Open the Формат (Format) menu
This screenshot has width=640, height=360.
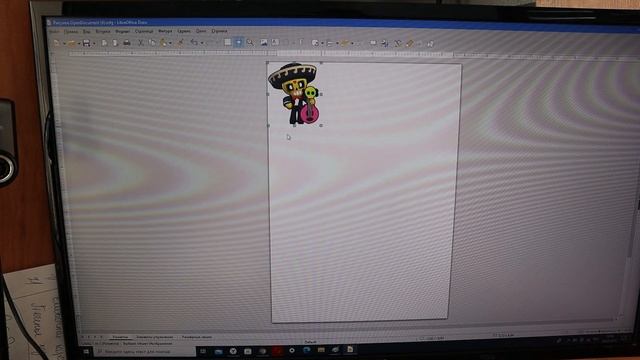click(122, 31)
